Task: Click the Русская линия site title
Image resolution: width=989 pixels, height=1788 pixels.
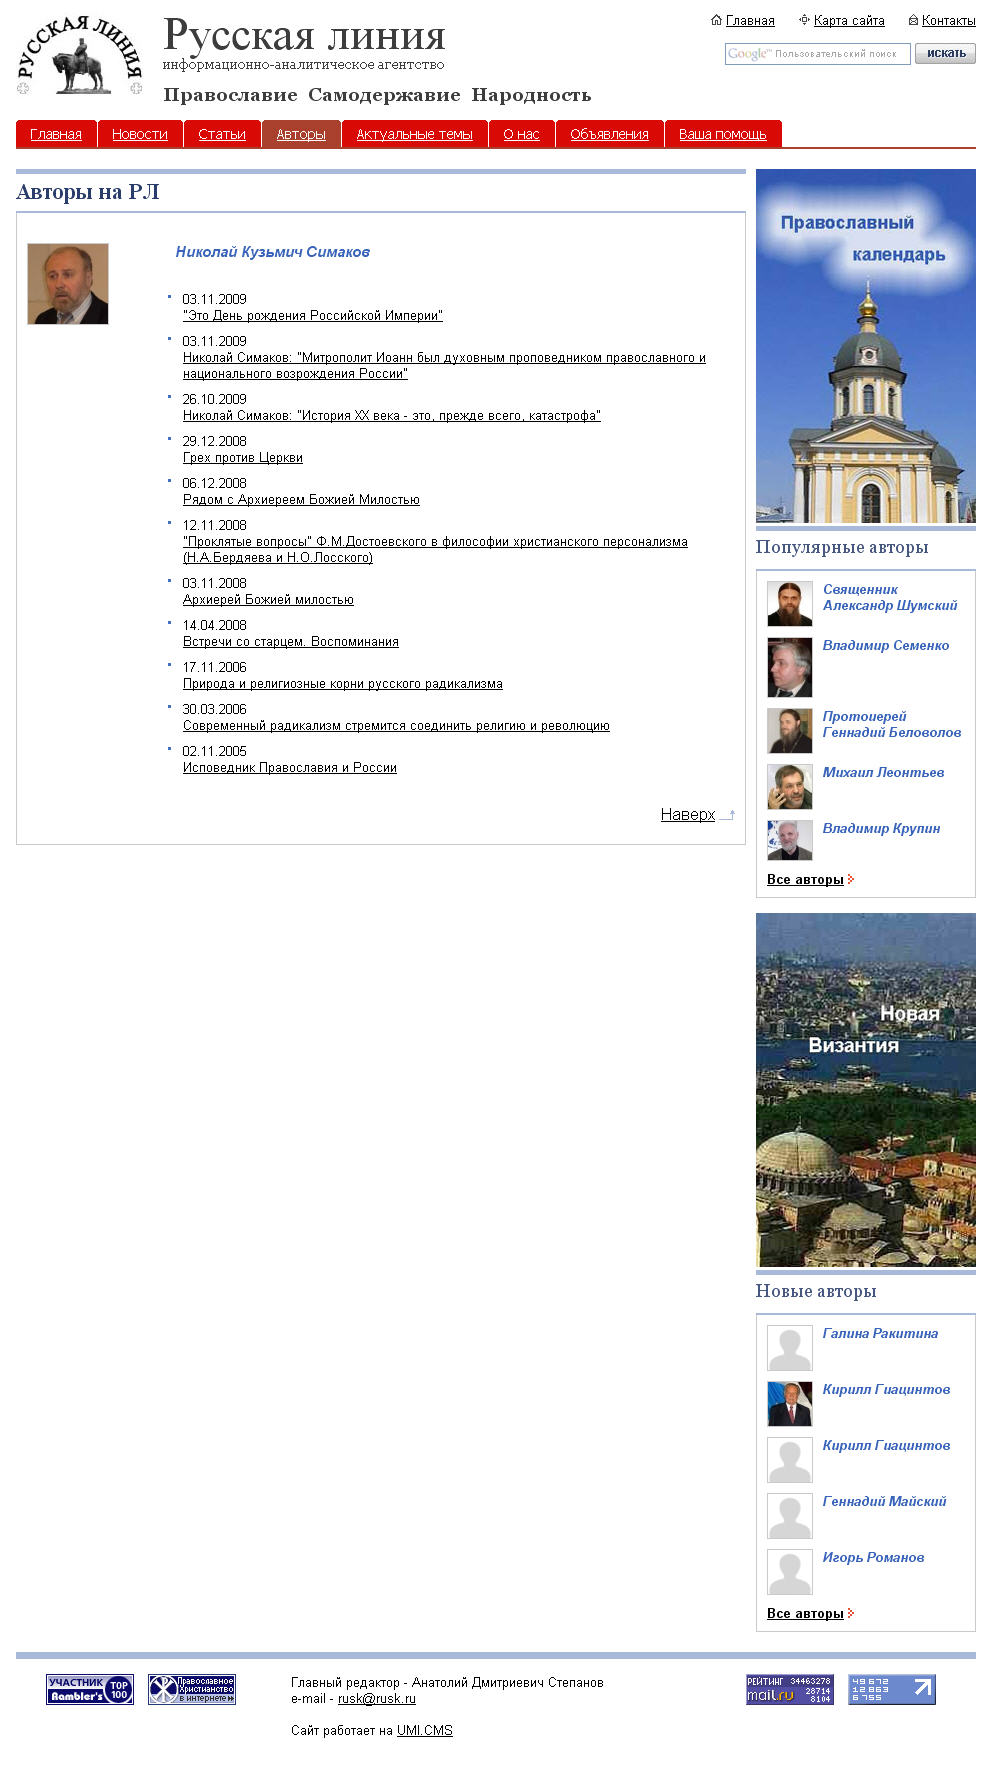Action: point(304,36)
